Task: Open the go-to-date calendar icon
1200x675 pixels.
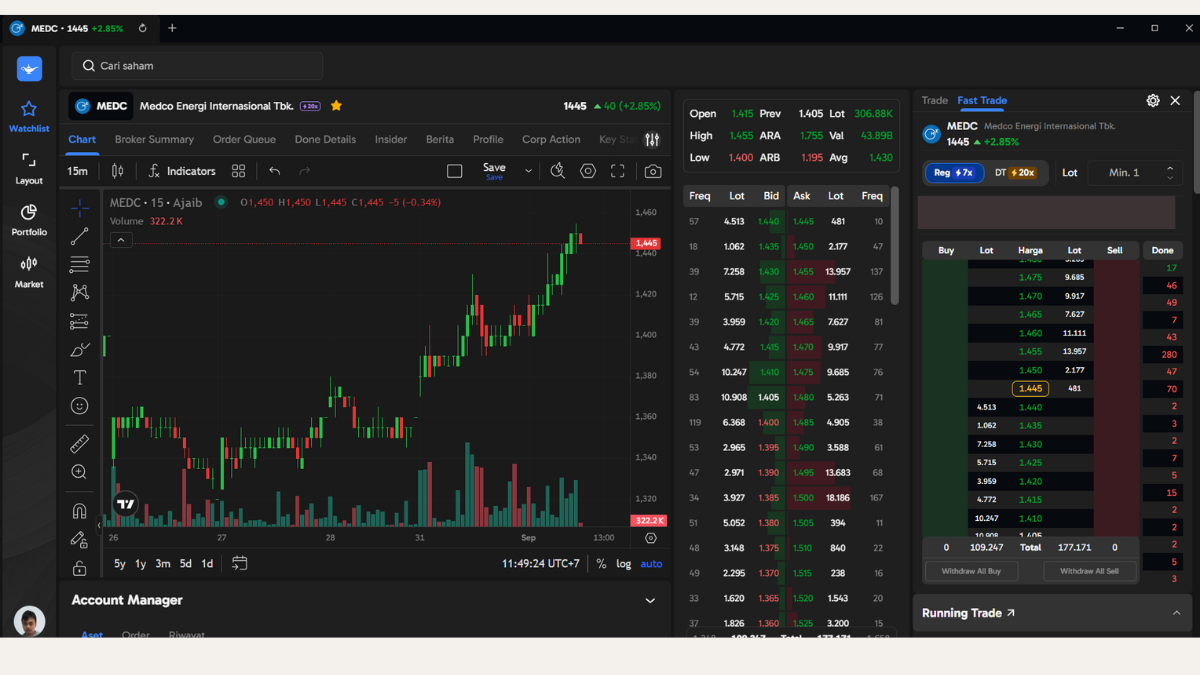Action: [239, 563]
